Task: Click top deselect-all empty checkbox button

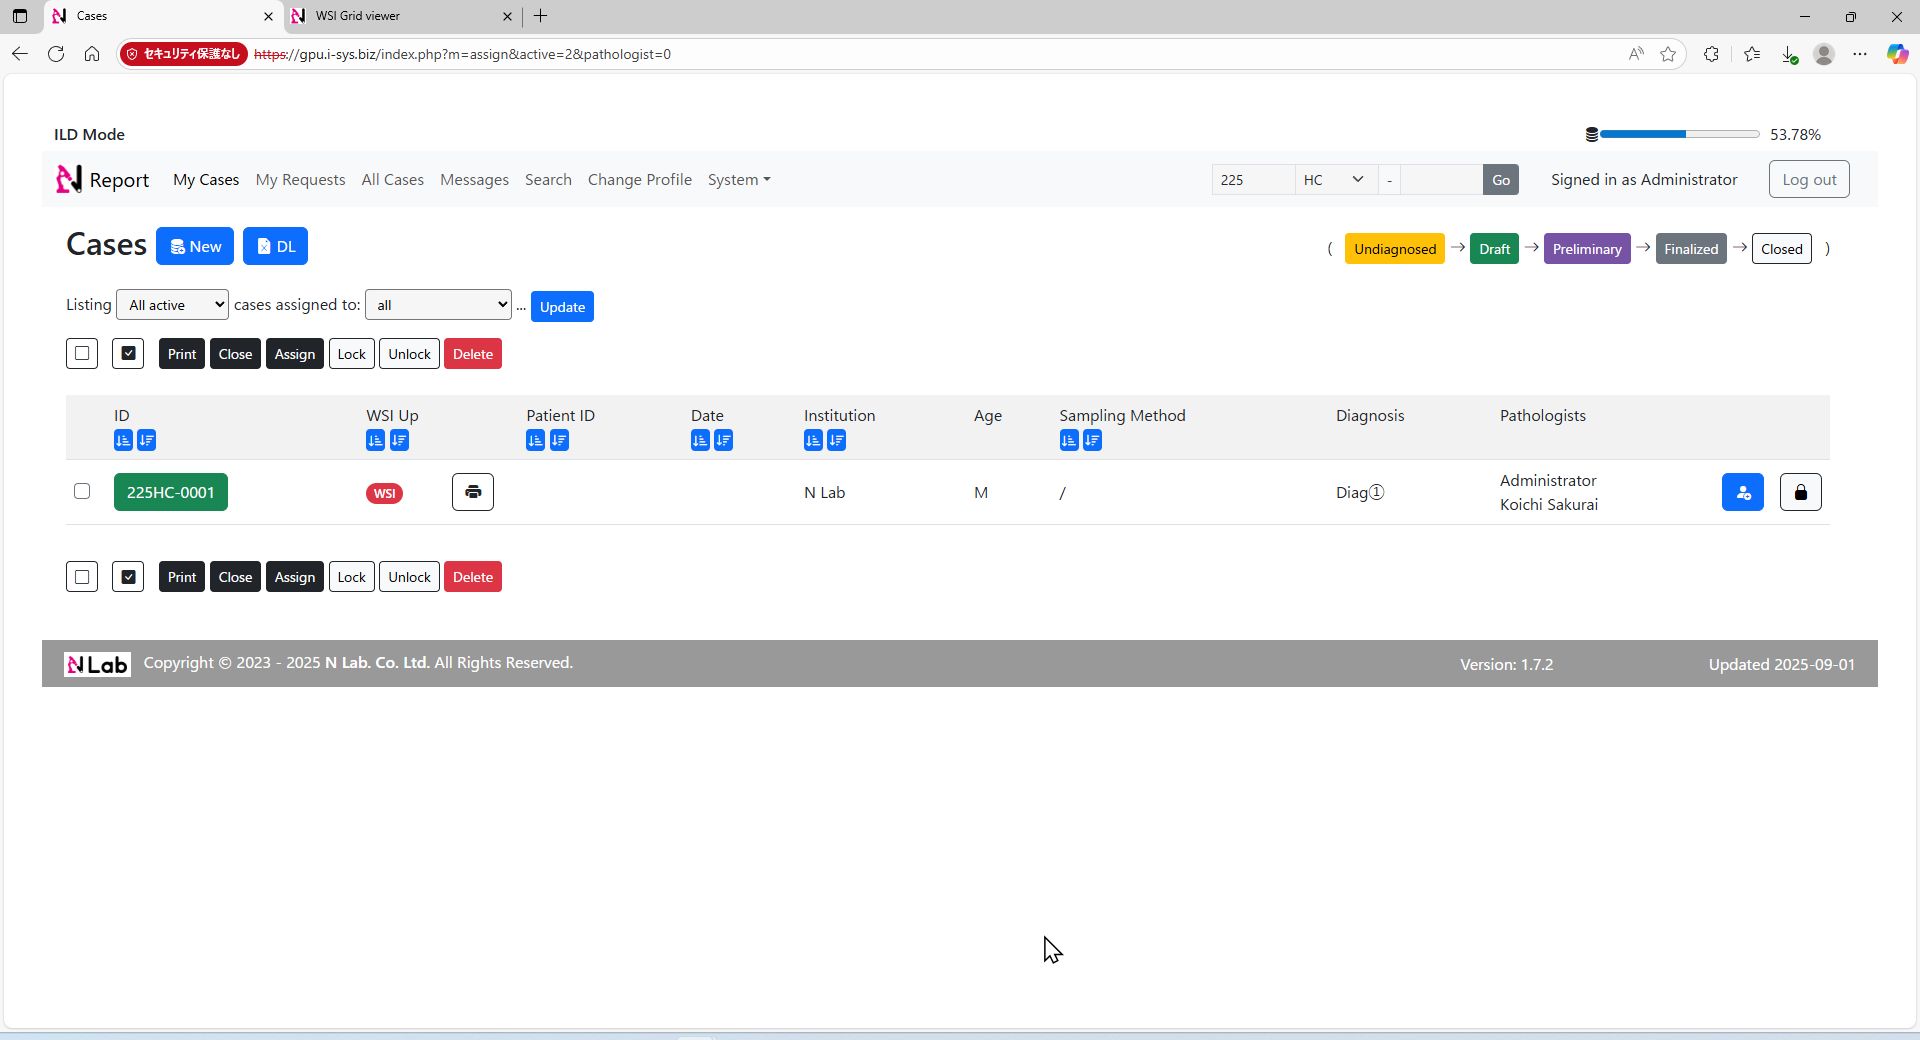Action: pyautogui.click(x=82, y=354)
